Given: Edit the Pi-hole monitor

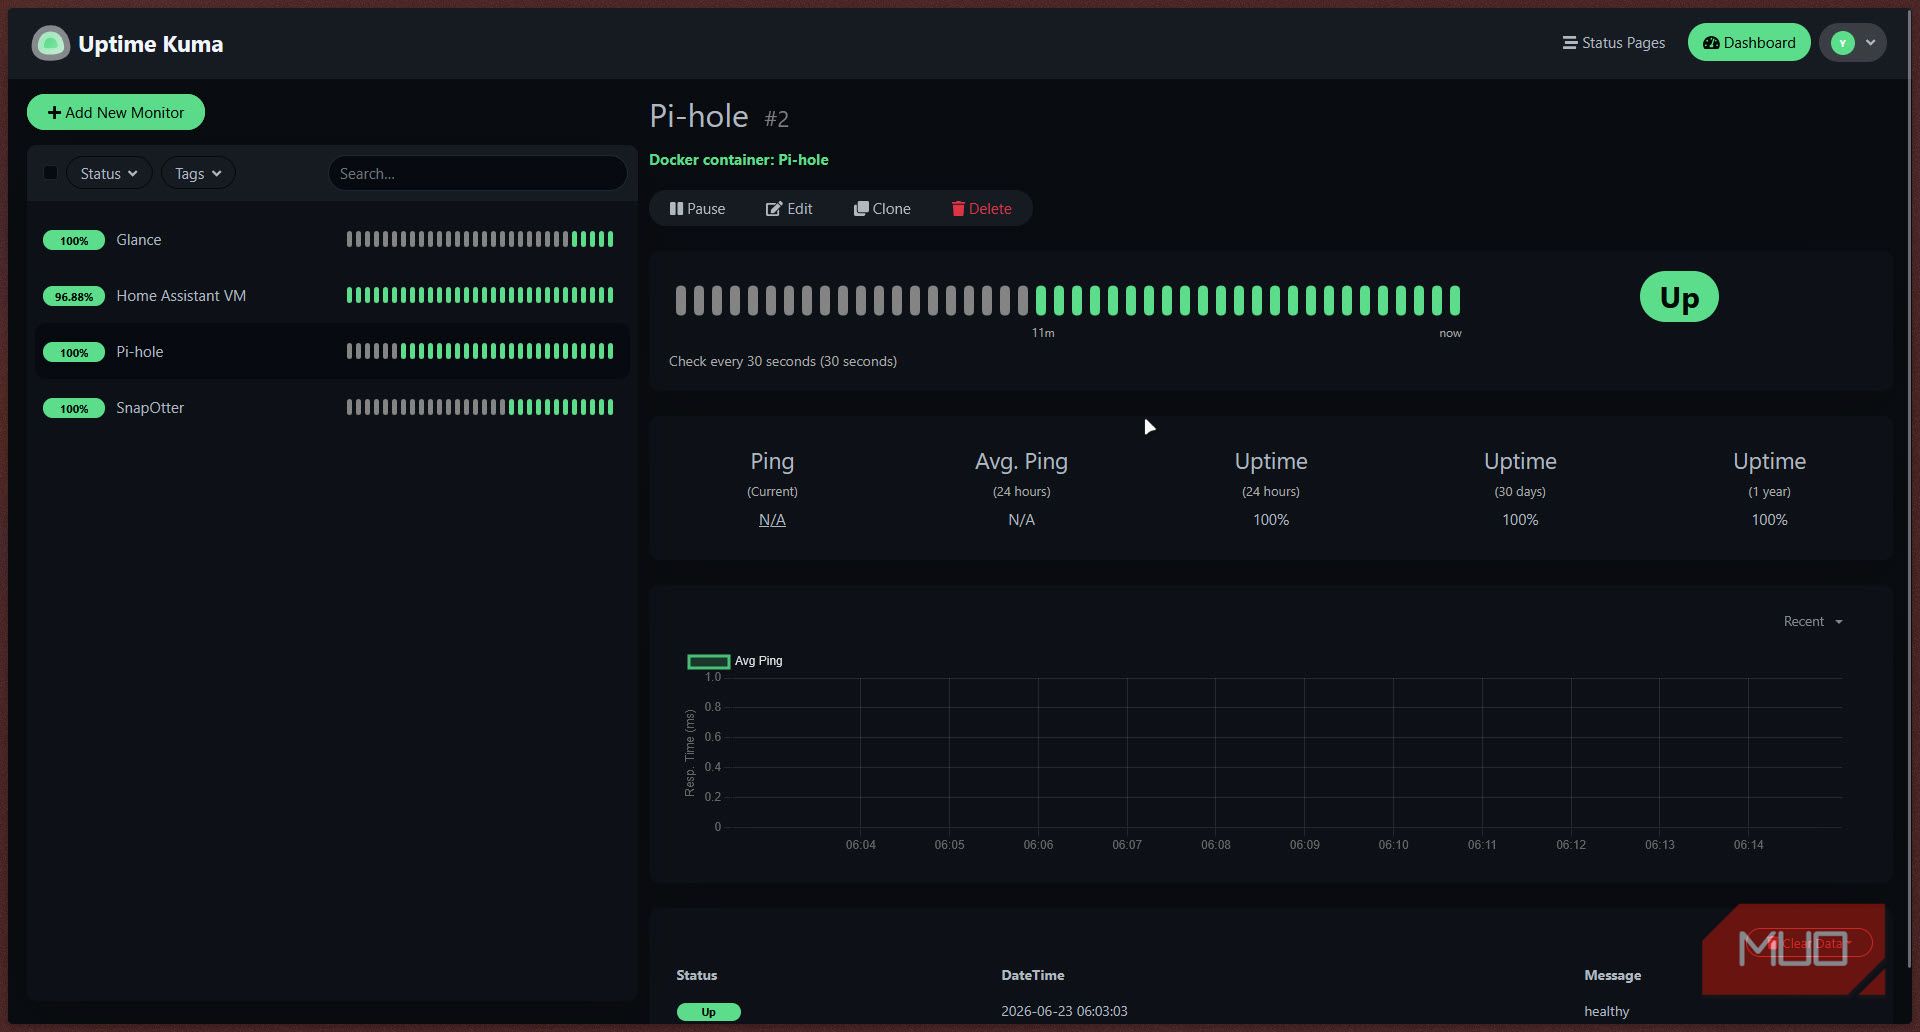Looking at the screenshot, I should point(789,208).
